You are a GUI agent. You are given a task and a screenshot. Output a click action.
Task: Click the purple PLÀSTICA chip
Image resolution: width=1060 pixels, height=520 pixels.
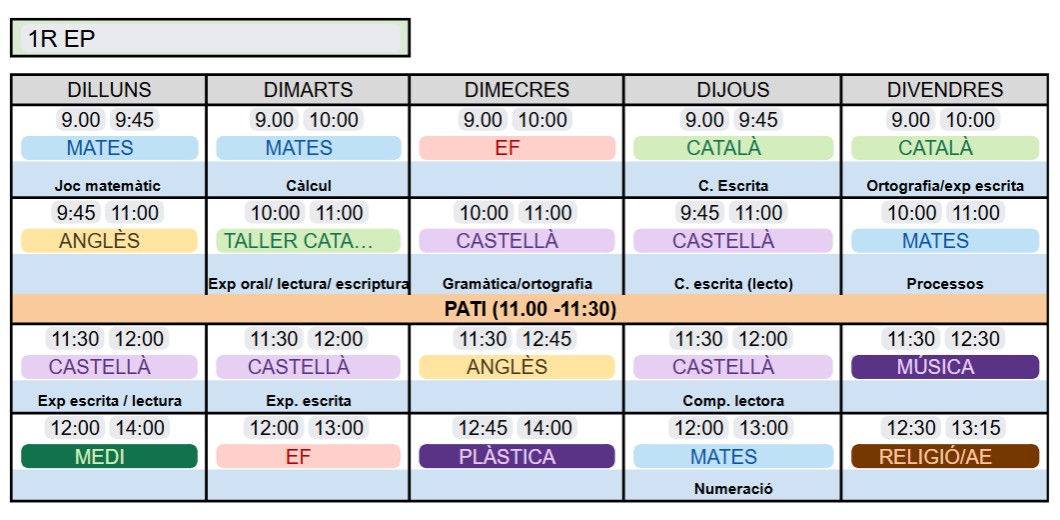coord(516,457)
